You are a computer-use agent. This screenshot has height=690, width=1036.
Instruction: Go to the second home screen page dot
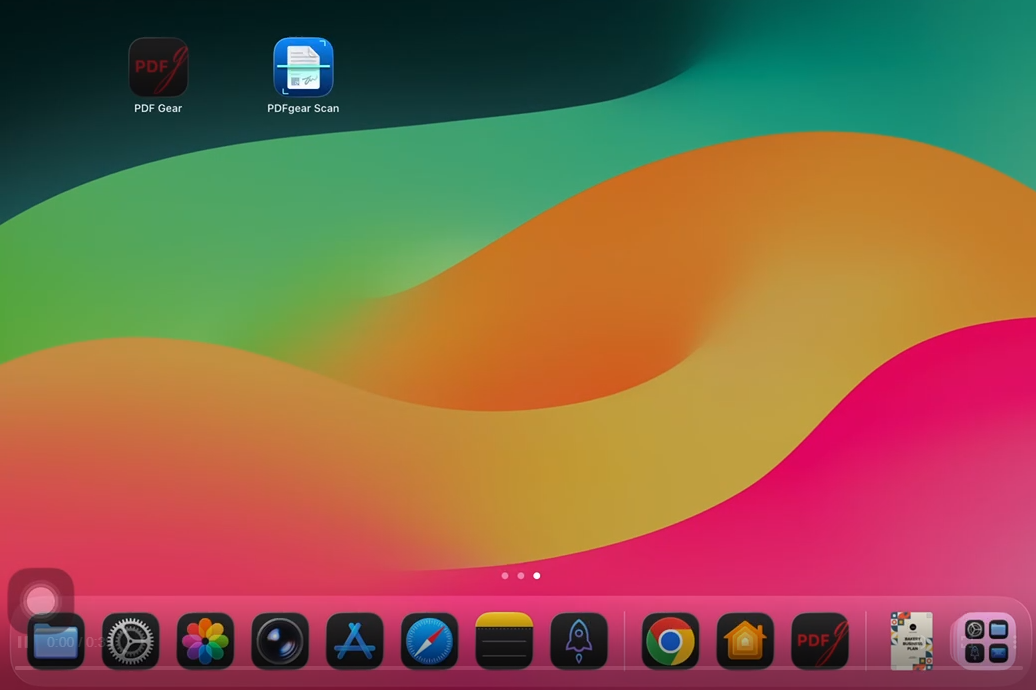(x=521, y=576)
